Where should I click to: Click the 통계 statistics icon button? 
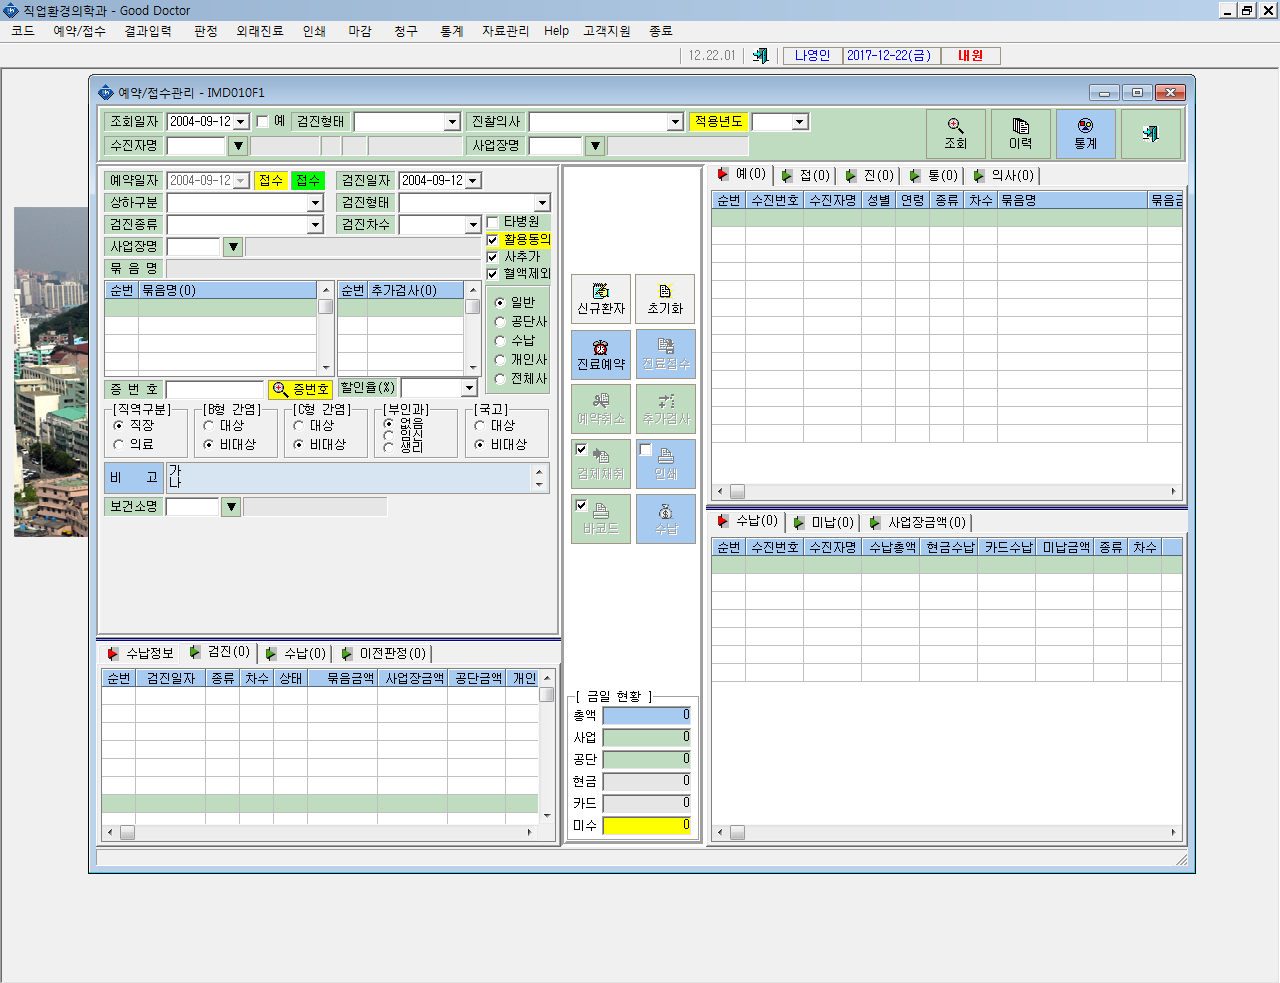(1085, 134)
